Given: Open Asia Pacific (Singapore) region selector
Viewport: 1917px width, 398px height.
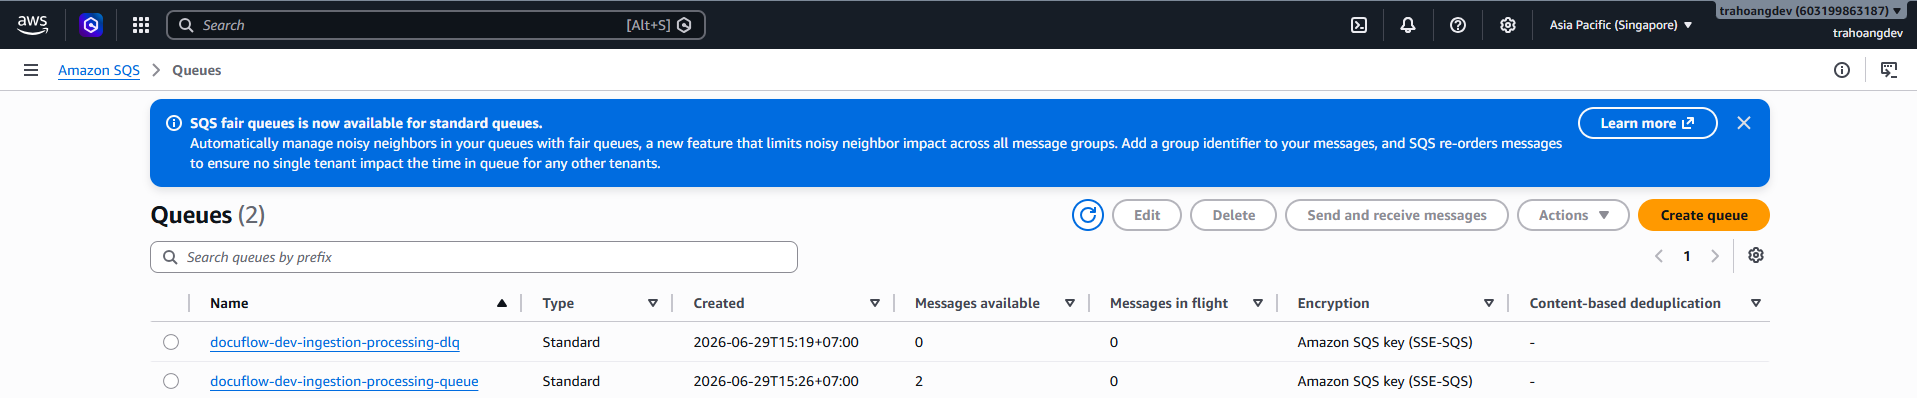Looking at the screenshot, I should click(x=1621, y=25).
